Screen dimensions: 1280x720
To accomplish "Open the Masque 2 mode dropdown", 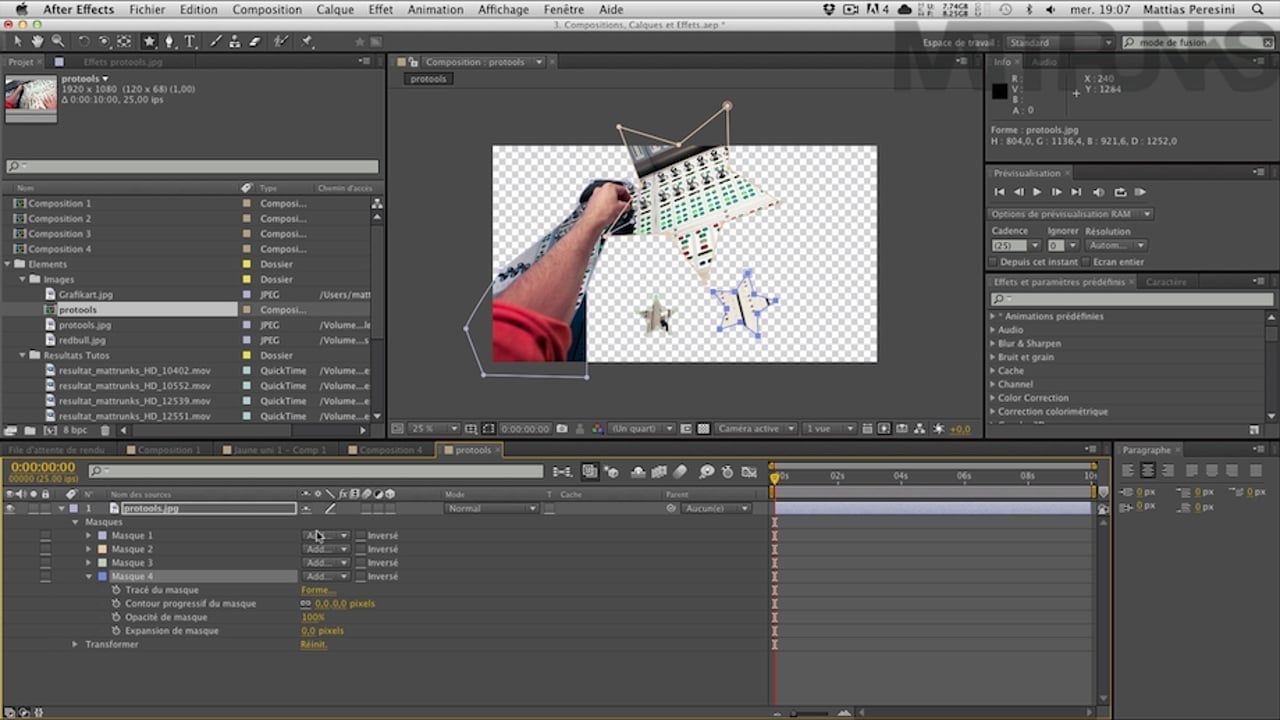I will tap(326, 549).
